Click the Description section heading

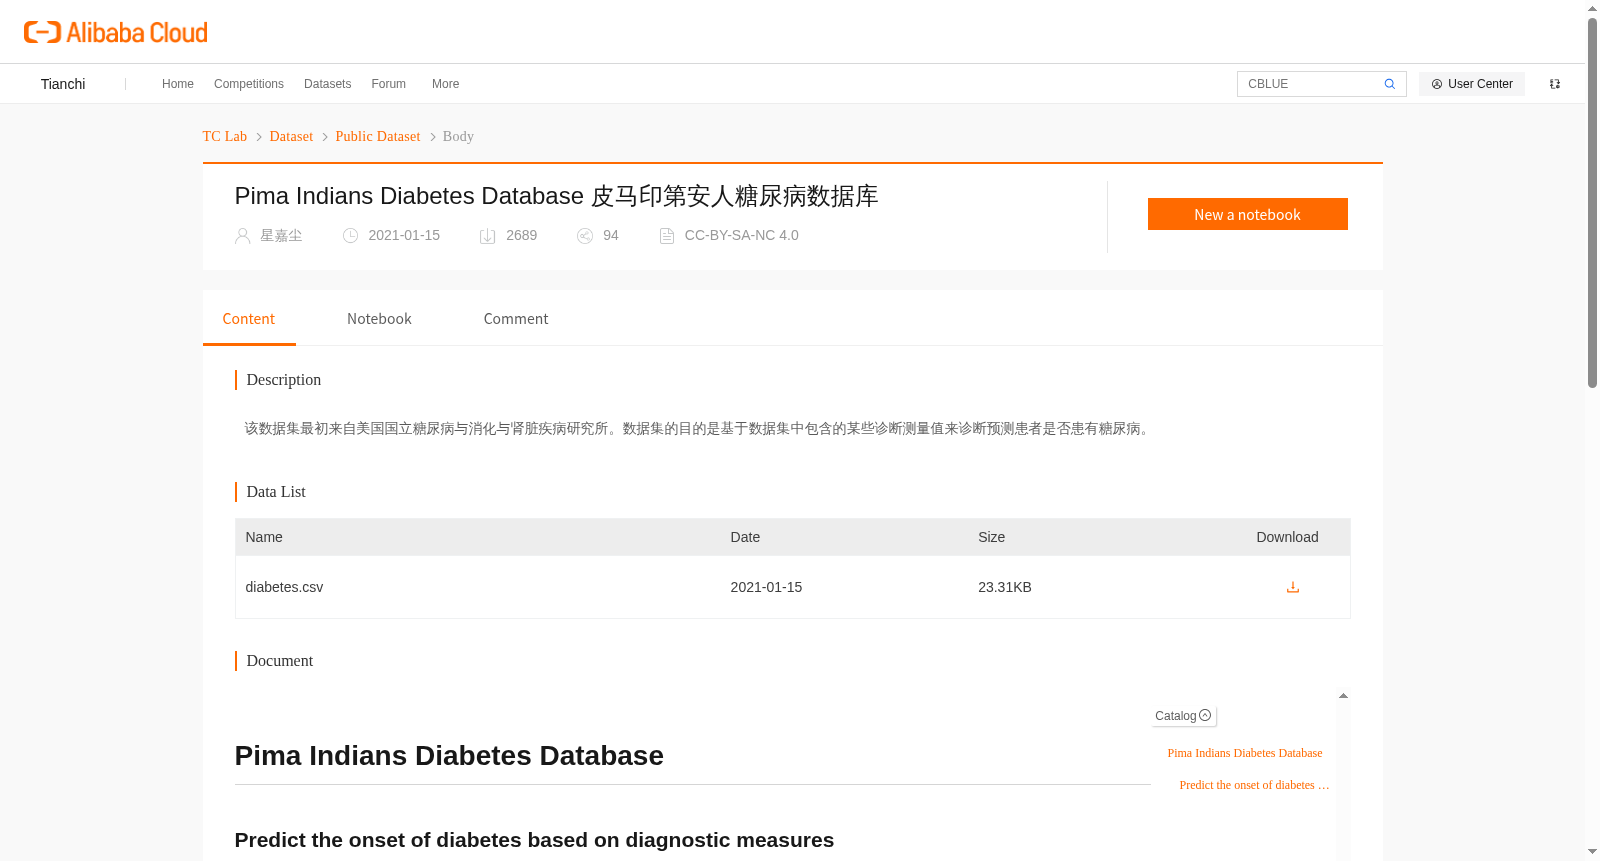point(284,380)
